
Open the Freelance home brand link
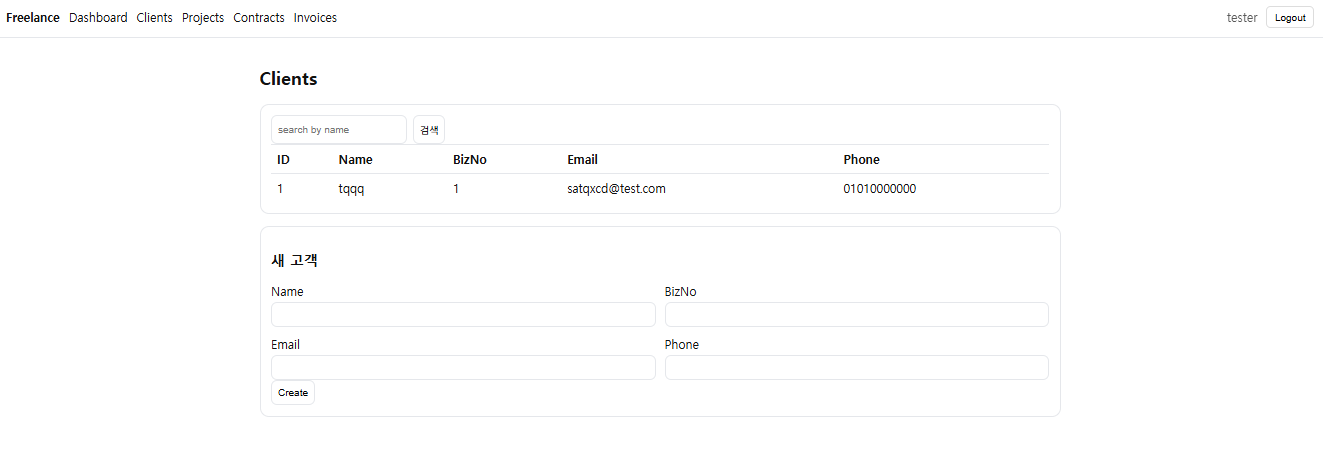[x=33, y=18]
